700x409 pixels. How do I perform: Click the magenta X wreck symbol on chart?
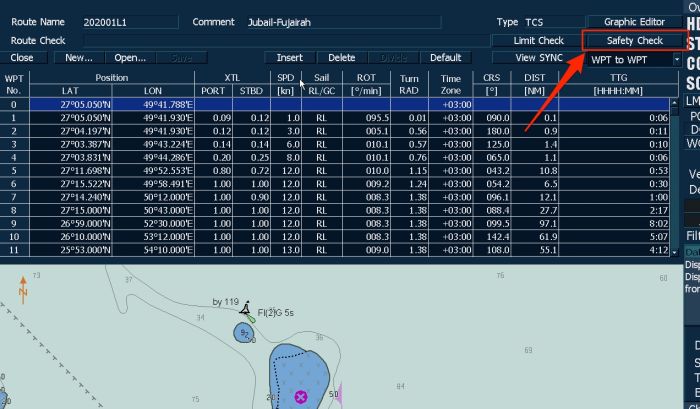[x=300, y=397]
